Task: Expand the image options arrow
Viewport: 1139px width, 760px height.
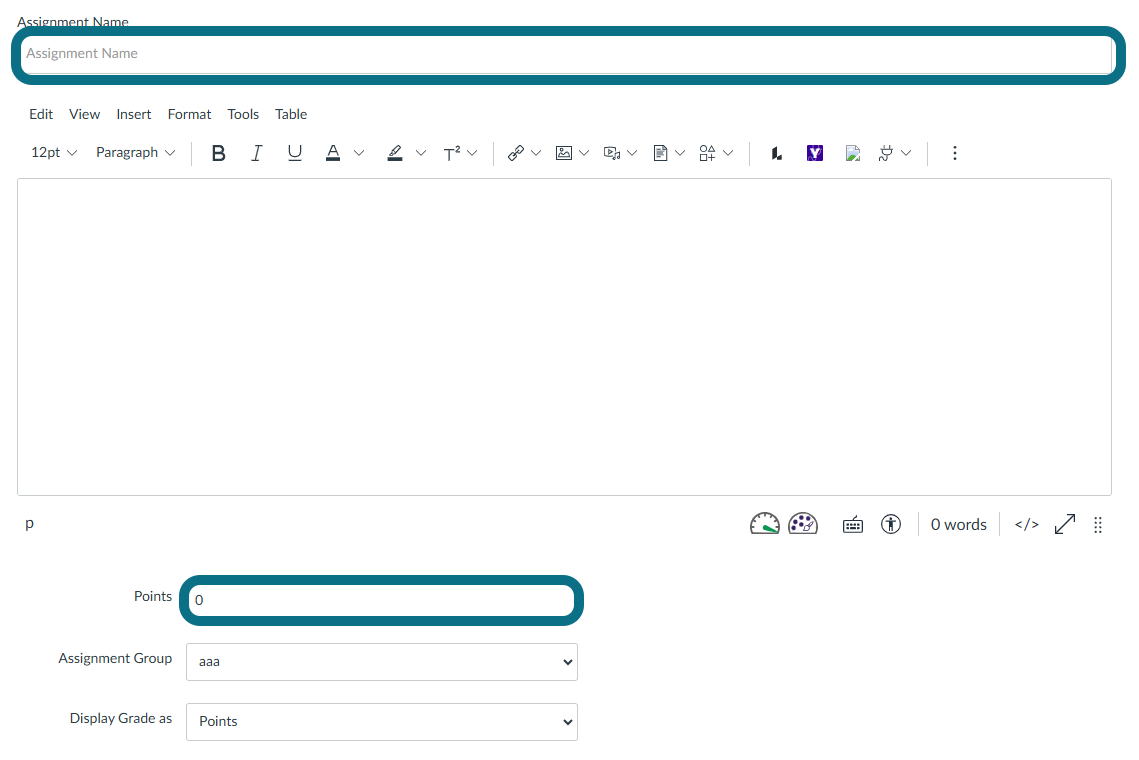Action: [584, 153]
